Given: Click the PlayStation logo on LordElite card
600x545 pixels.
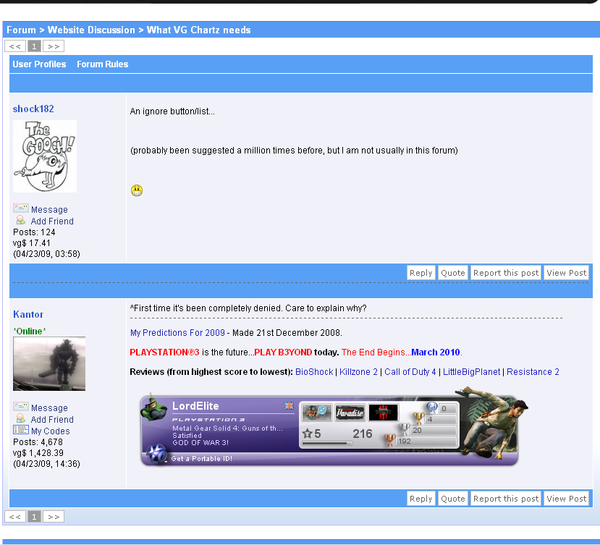Looking at the screenshot, I should click(x=156, y=453).
